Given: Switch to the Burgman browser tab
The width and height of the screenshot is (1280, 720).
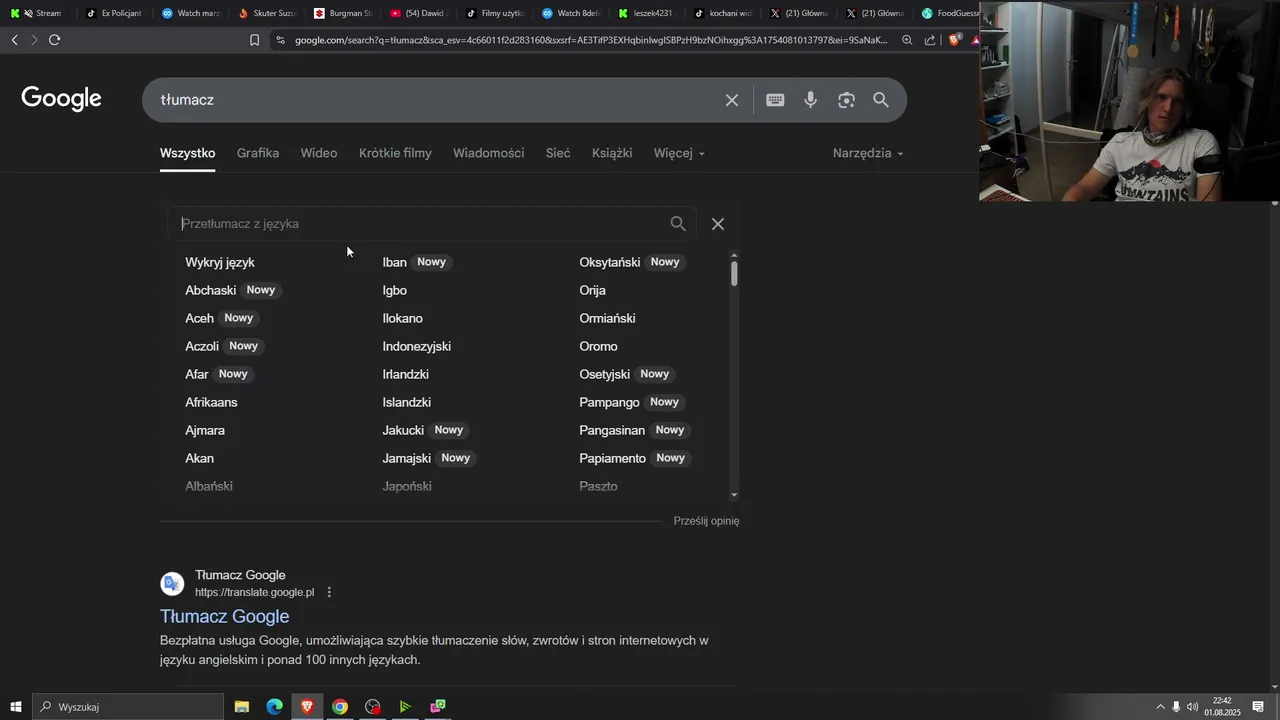Looking at the screenshot, I should coord(342,13).
